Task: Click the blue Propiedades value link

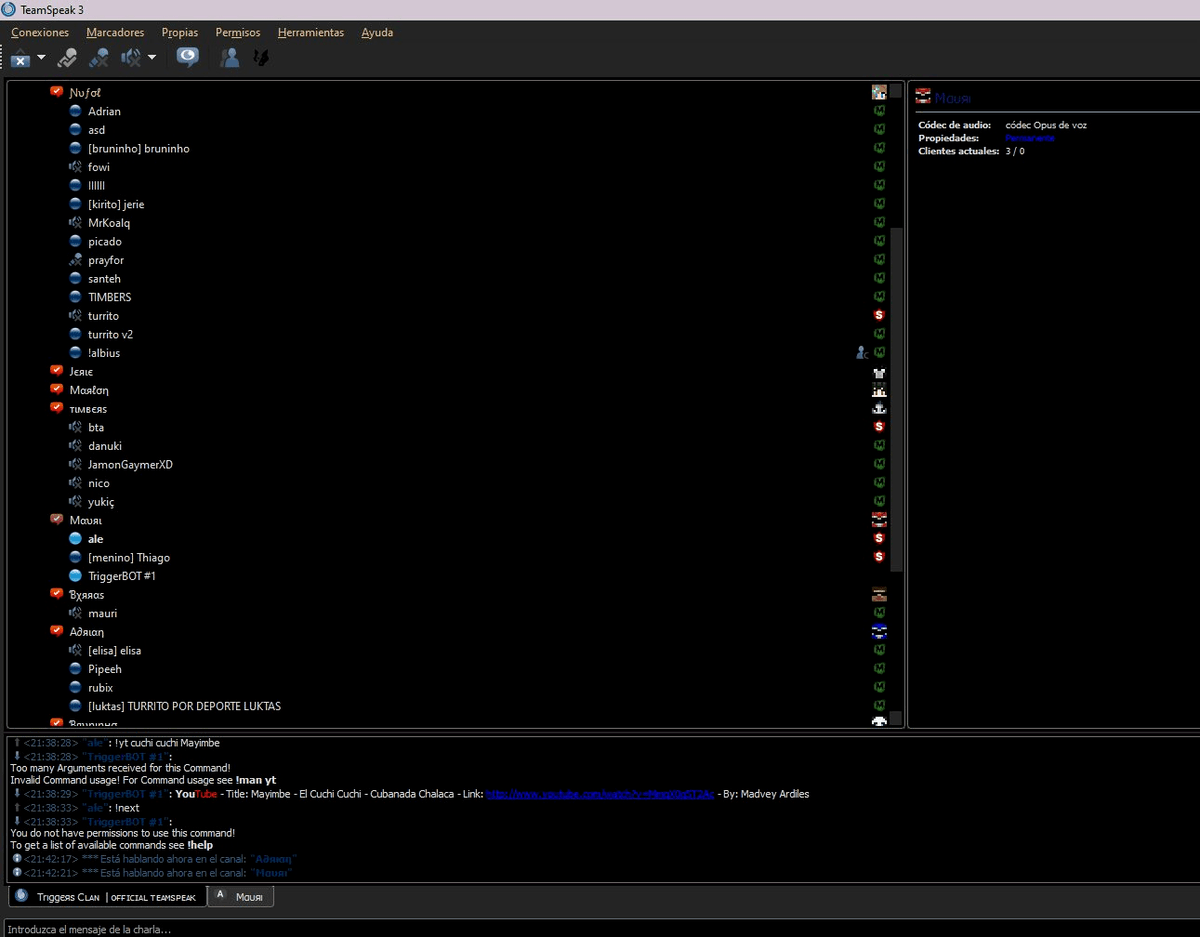Action: (1030, 138)
